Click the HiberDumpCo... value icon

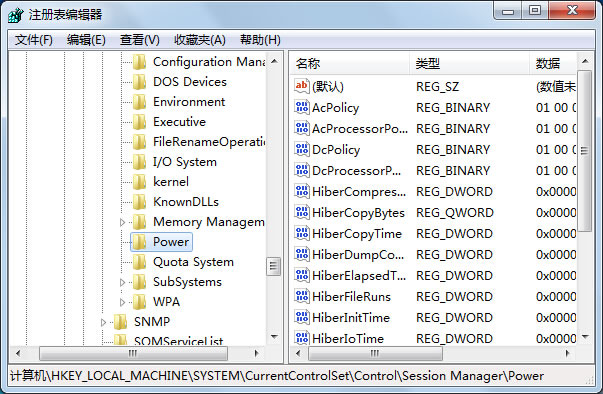[302, 254]
